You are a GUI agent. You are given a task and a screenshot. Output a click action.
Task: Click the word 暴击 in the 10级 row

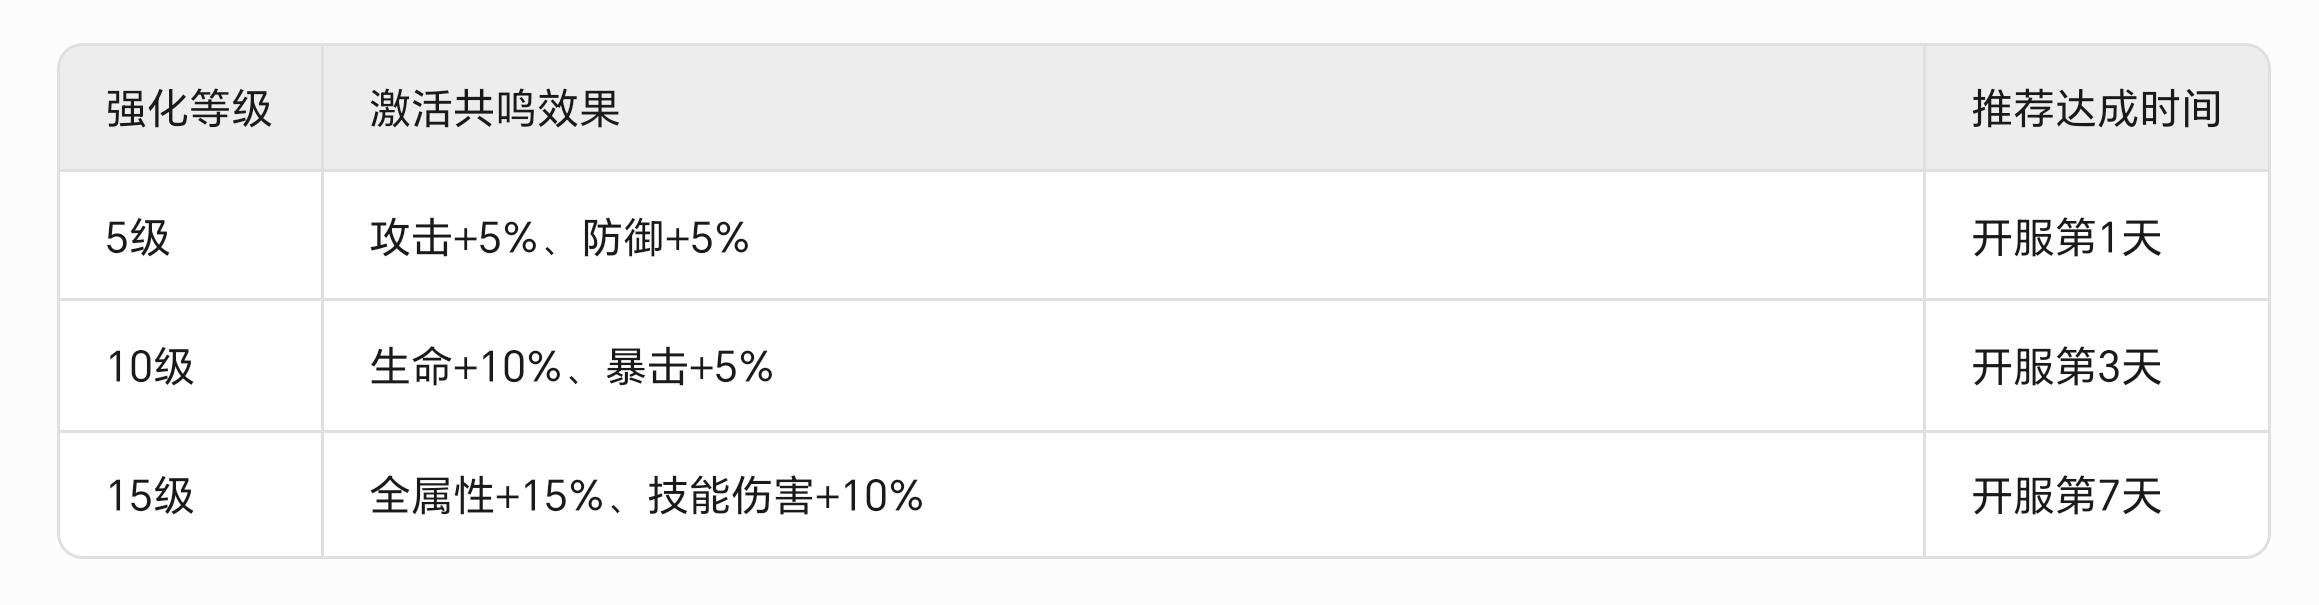(646, 367)
